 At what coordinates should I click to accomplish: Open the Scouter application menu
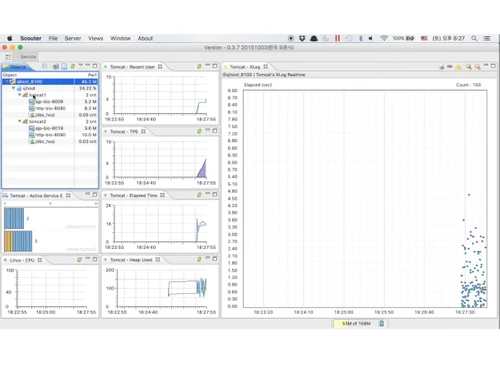click(x=31, y=38)
